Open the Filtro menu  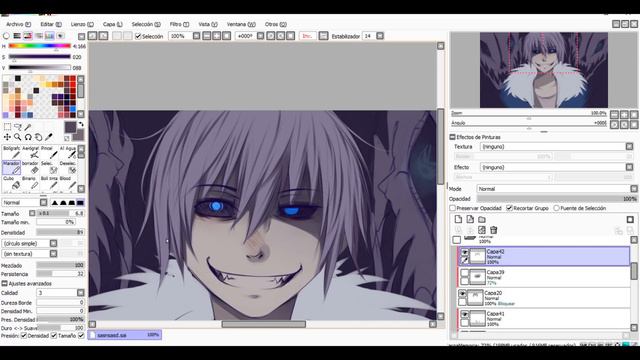(x=179, y=24)
